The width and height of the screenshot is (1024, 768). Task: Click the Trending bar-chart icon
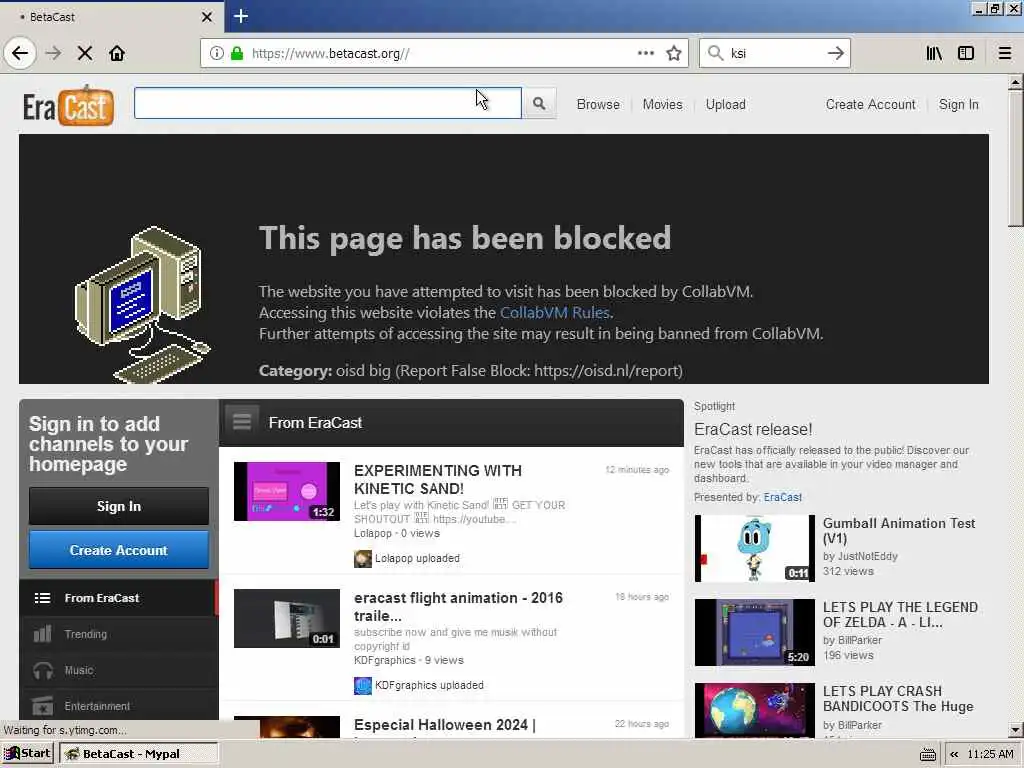pyautogui.click(x=42, y=633)
